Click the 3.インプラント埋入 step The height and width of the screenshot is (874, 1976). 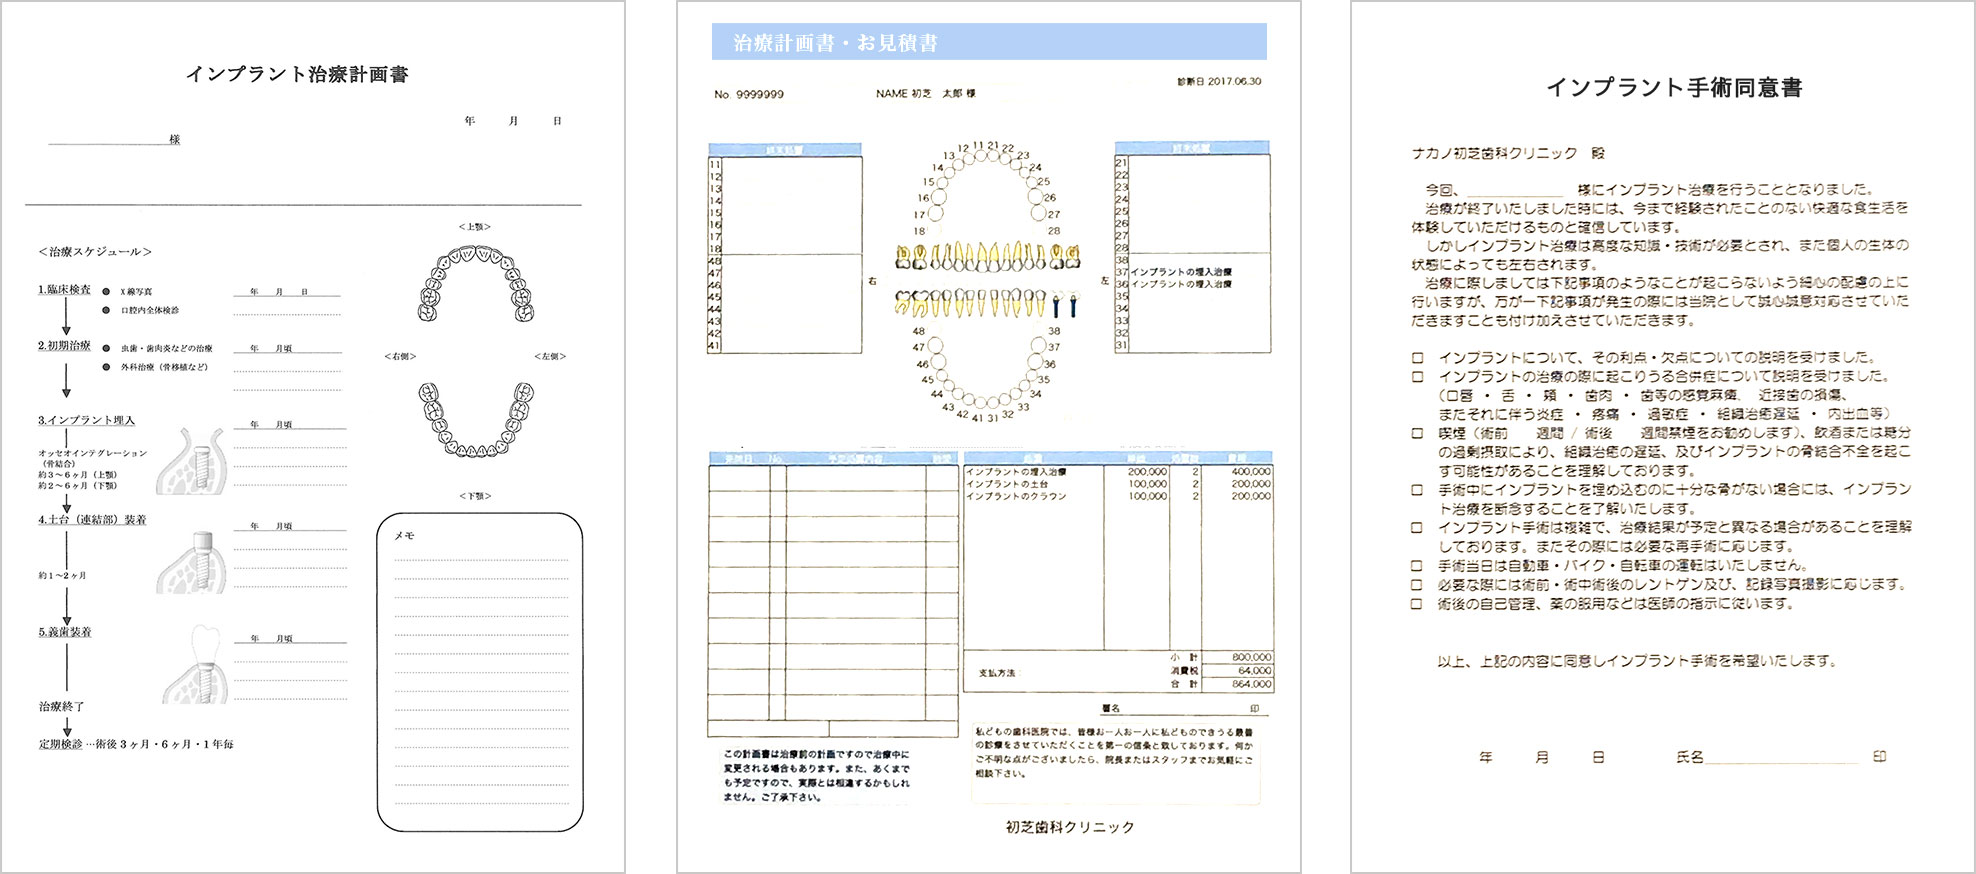coord(86,420)
